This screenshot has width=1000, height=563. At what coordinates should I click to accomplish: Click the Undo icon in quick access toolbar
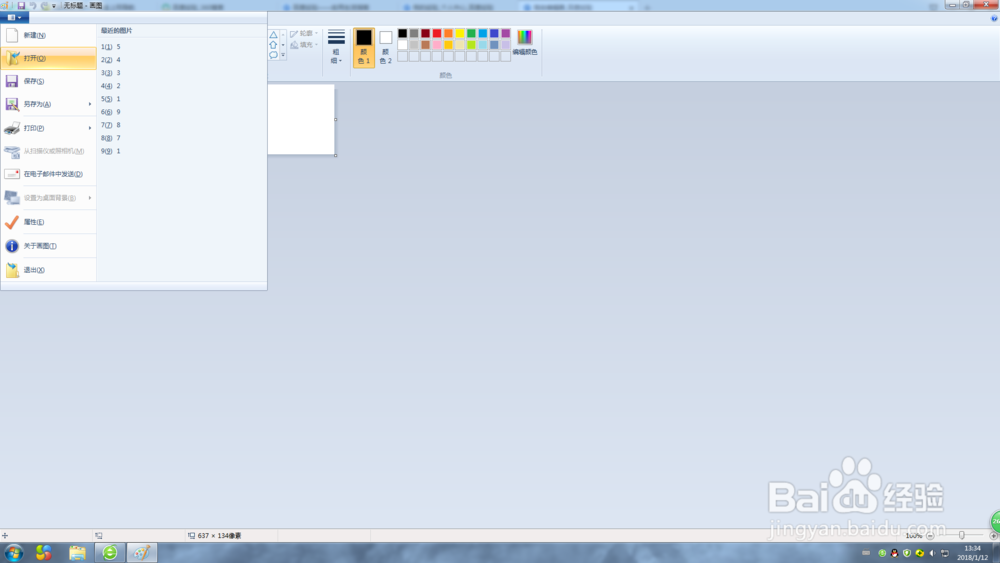pyautogui.click(x=33, y=5)
